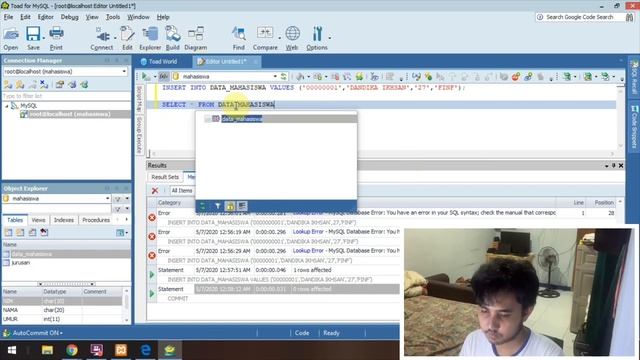The image size is (640, 360).
Task: Launch the Build query tool
Action: click(x=172, y=38)
